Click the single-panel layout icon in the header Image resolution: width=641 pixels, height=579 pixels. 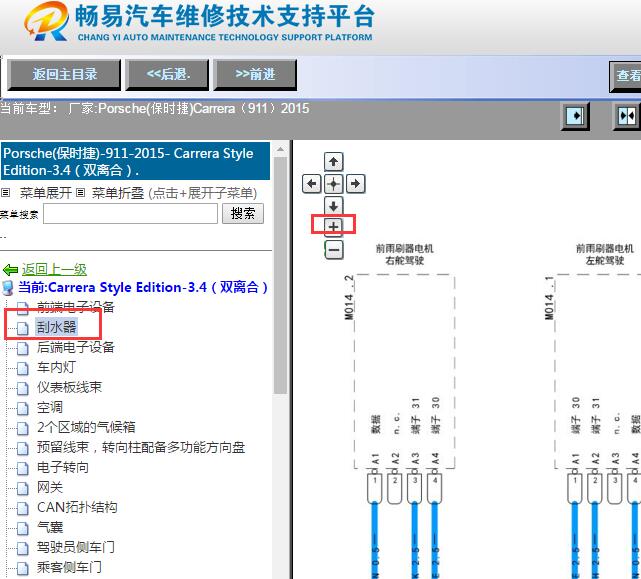[575, 116]
